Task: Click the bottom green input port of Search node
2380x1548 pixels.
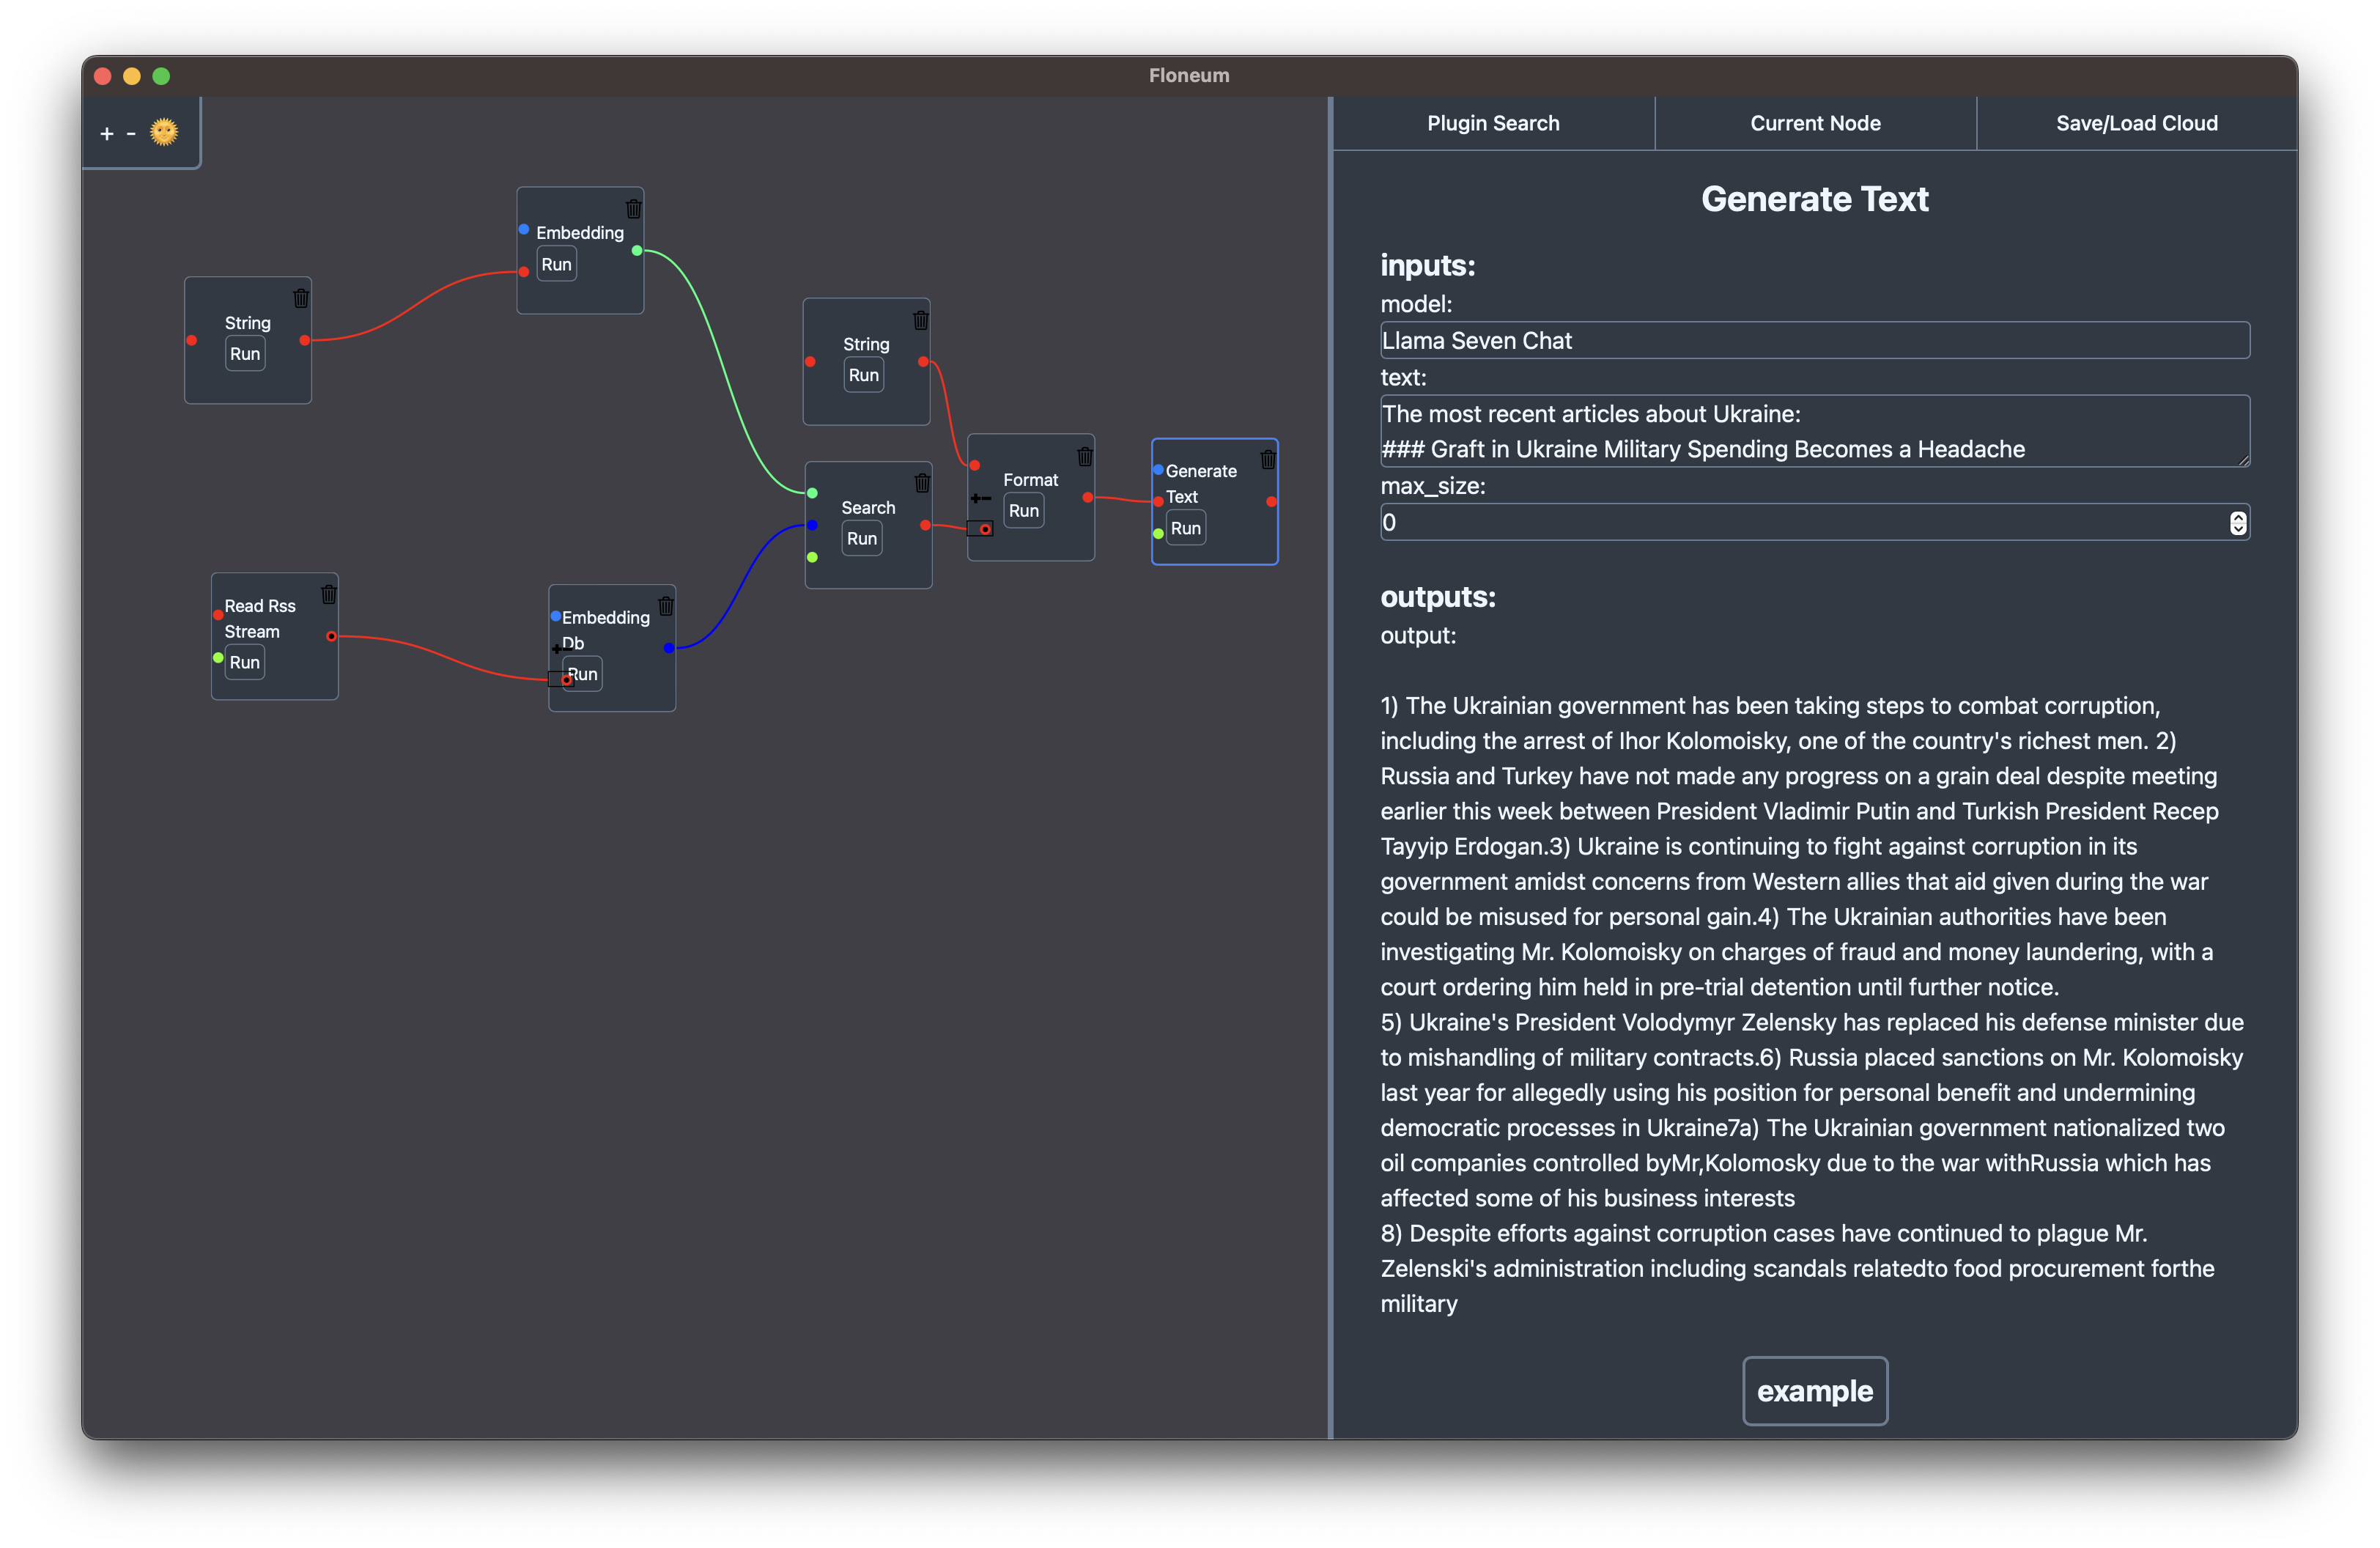Action: click(x=813, y=557)
